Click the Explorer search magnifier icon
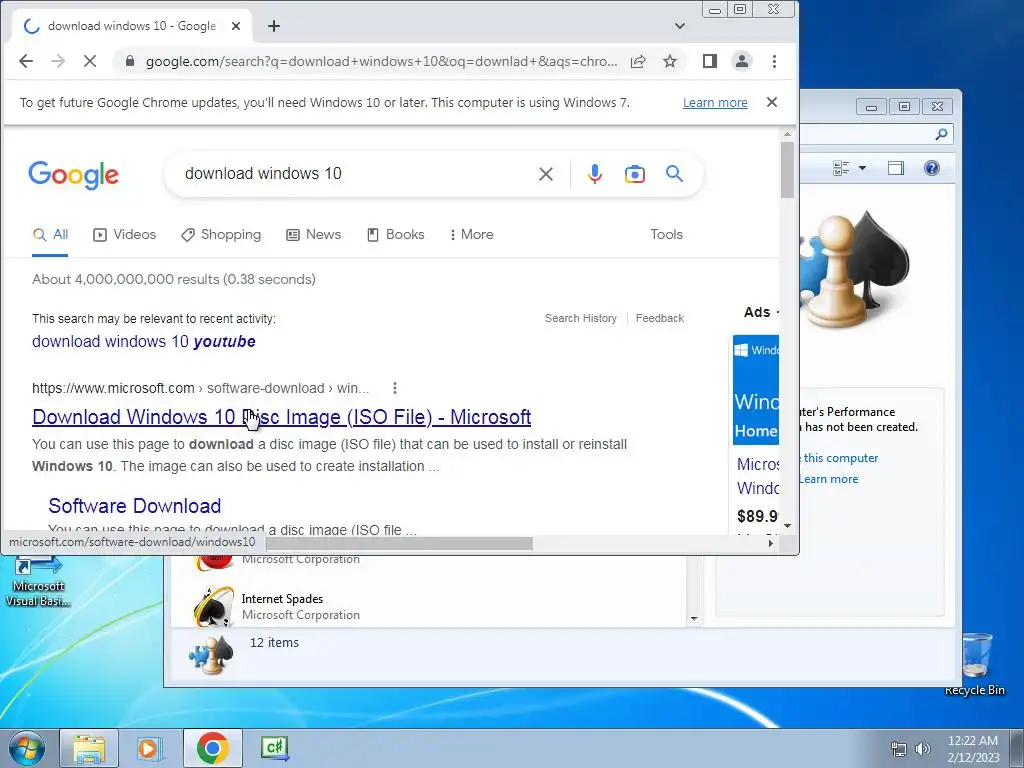1024x768 pixels. [941, 134]
